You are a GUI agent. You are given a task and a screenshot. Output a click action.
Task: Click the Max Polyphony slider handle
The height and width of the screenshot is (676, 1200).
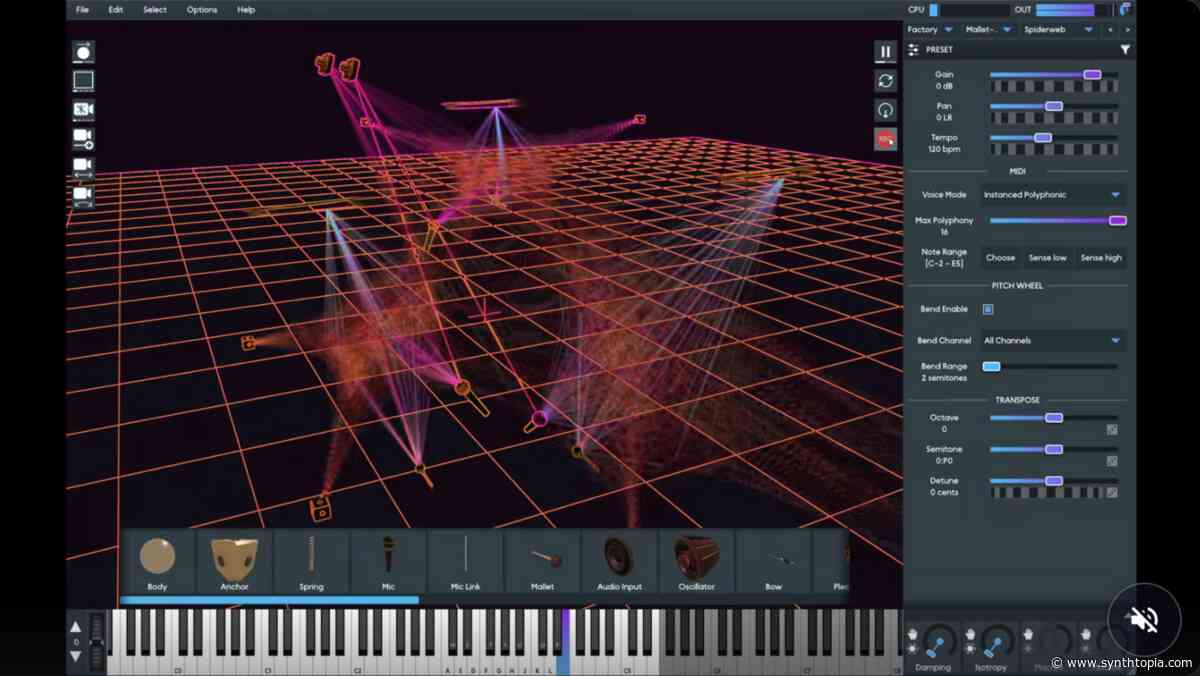[1118, 220]
